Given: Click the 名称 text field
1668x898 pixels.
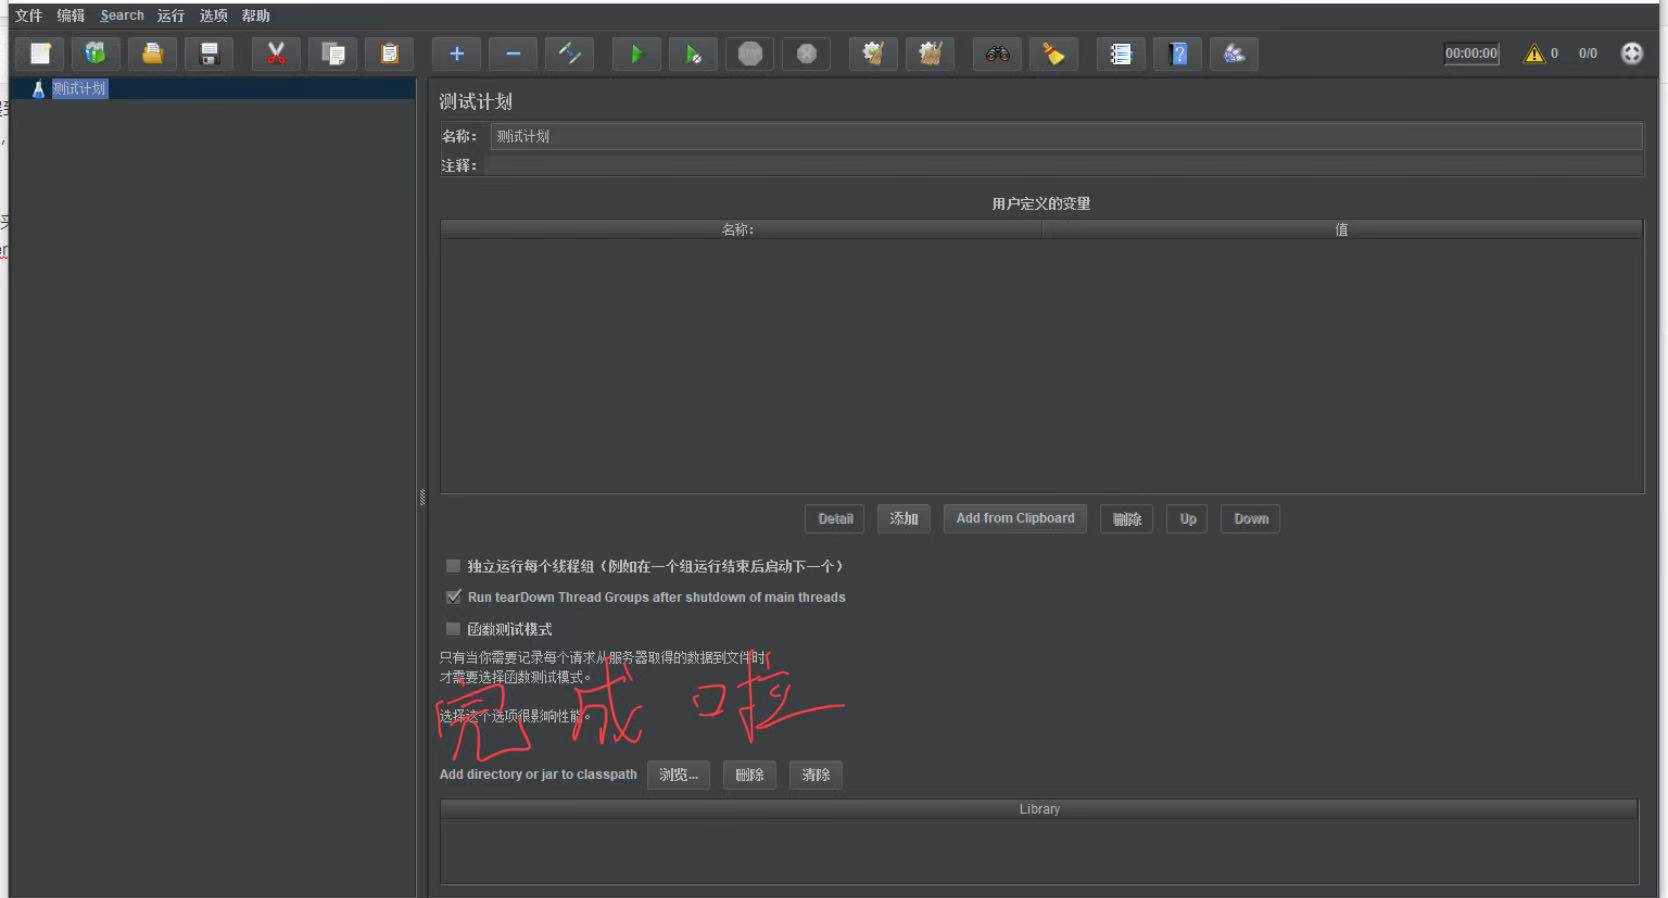Looking at the screenshot, I should [x=1066, y=136].
